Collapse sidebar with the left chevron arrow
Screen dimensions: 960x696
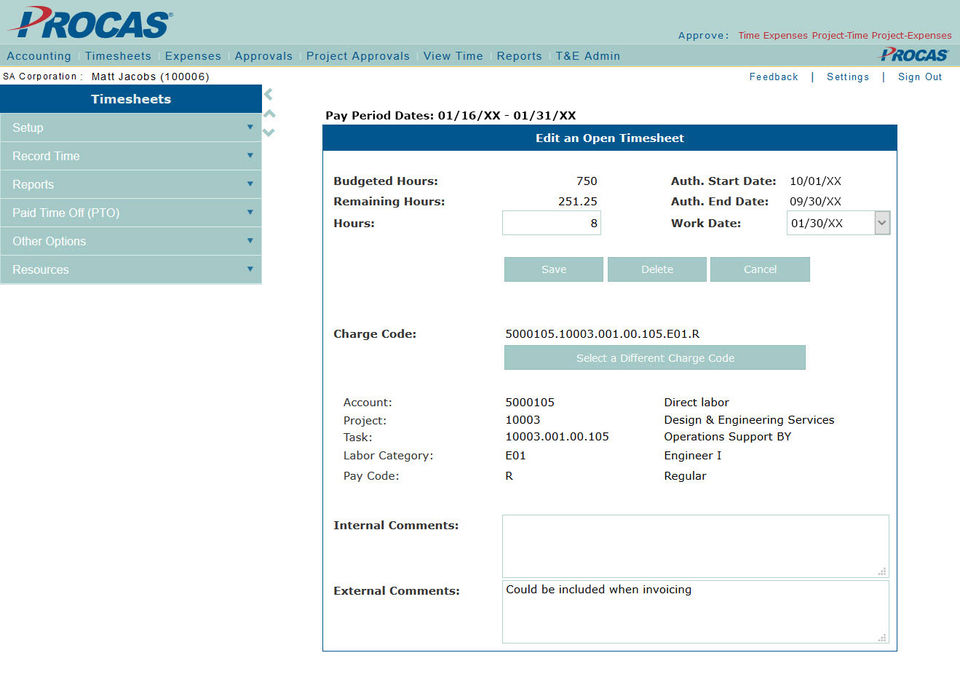click(268, 94)
